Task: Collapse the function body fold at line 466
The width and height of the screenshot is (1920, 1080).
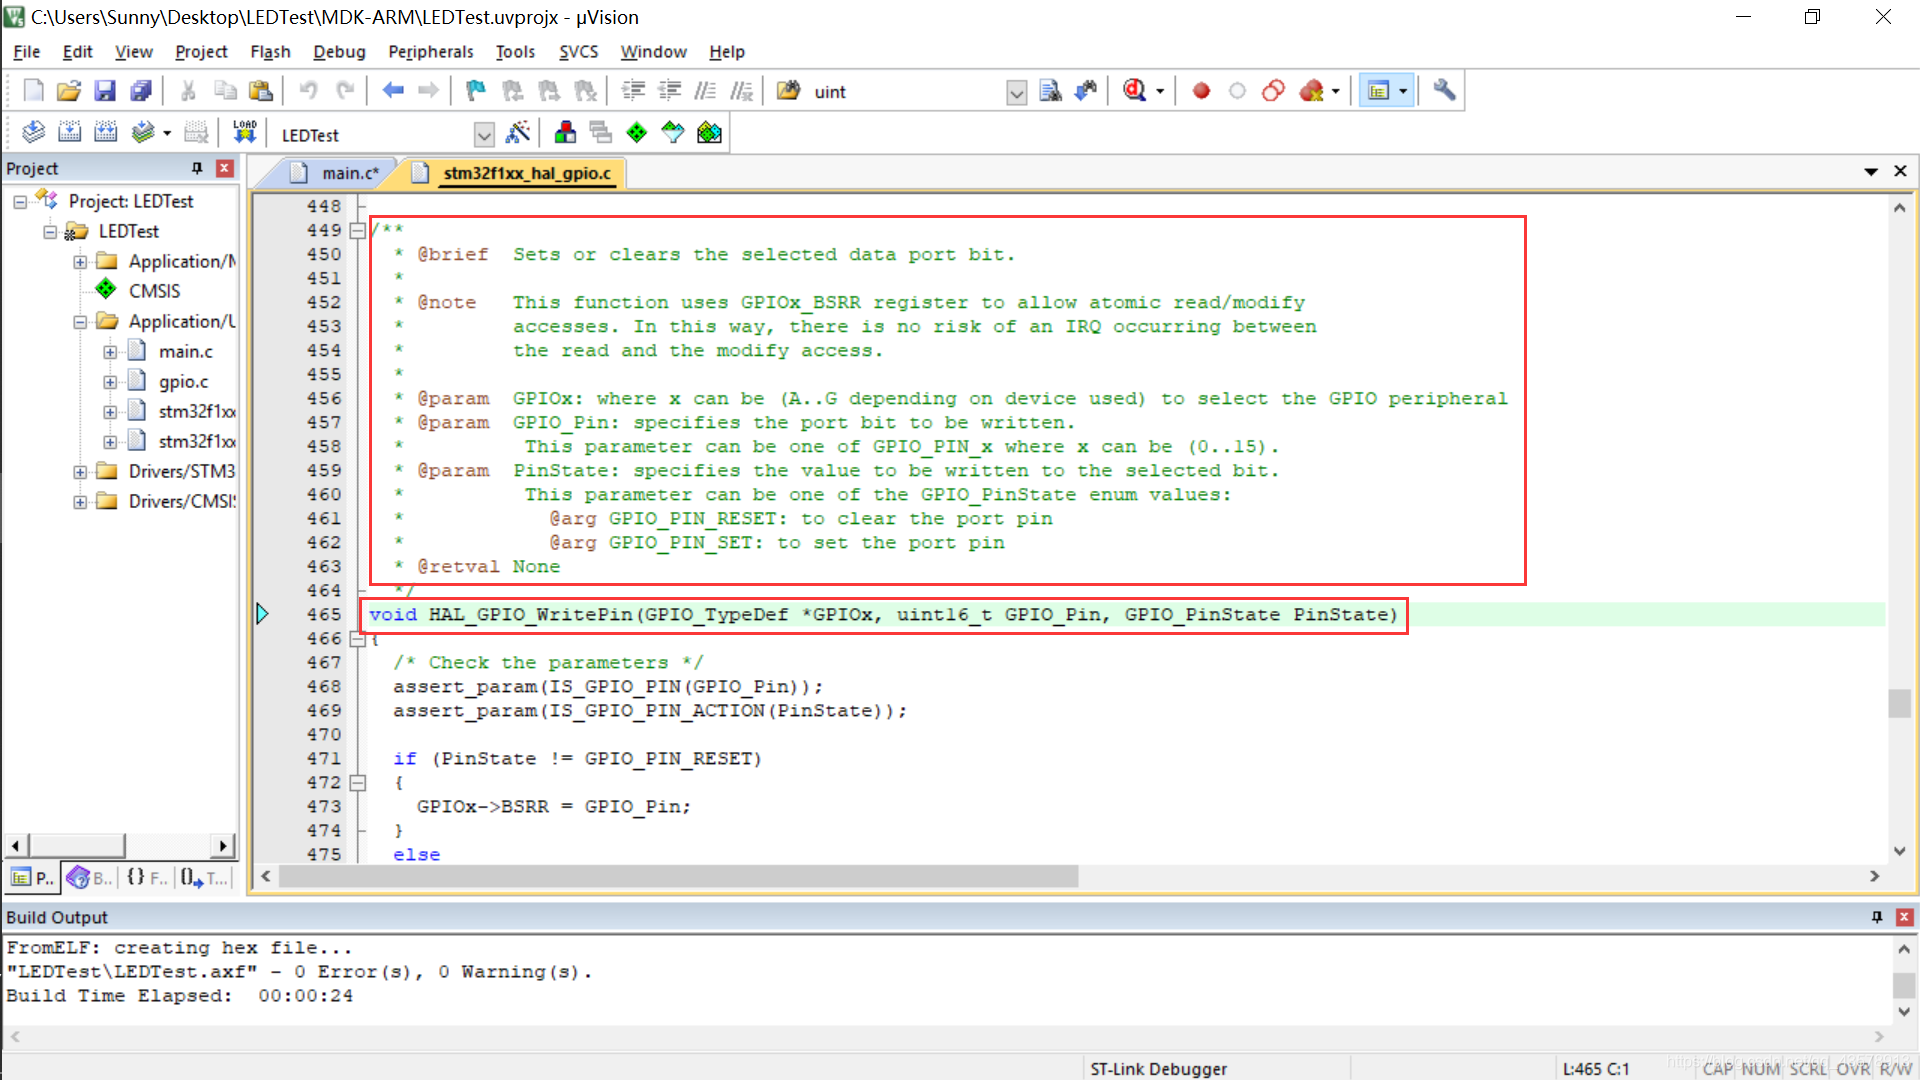Action: (x=357, y=639)
